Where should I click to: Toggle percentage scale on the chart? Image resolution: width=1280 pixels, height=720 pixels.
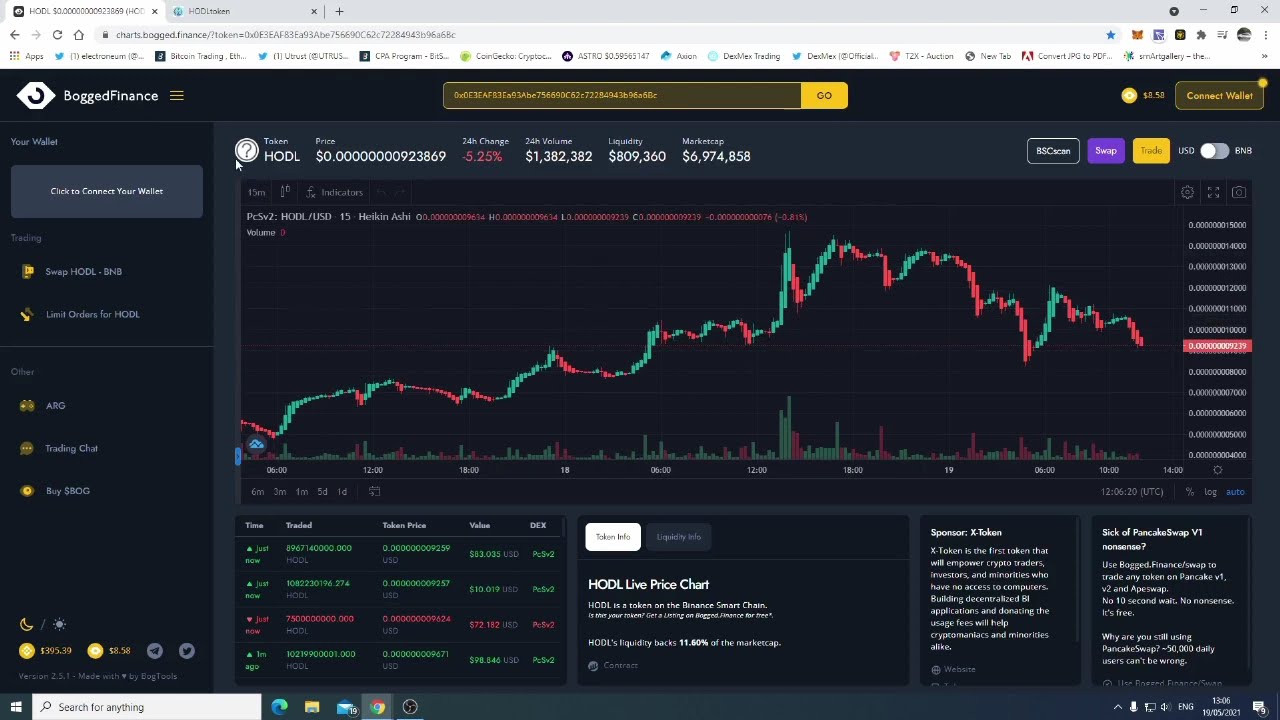pyautogui.click(x=1189, y=492)
